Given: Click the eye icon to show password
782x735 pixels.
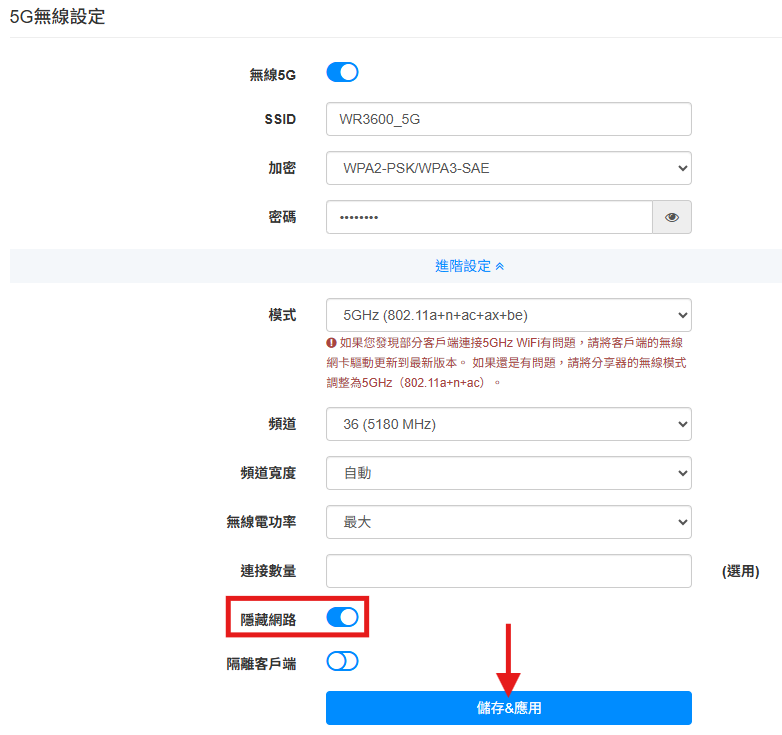Looking at the screenshot, I should click(x=671, y=217).
